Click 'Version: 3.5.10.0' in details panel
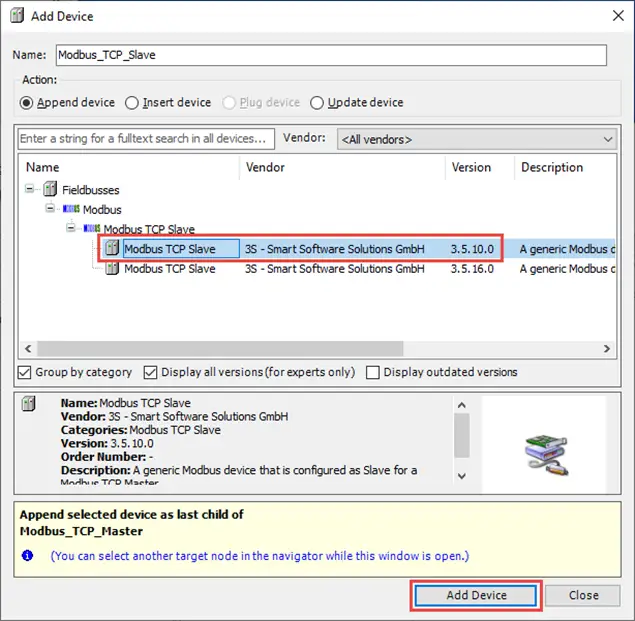 click(x=107, y=443)
